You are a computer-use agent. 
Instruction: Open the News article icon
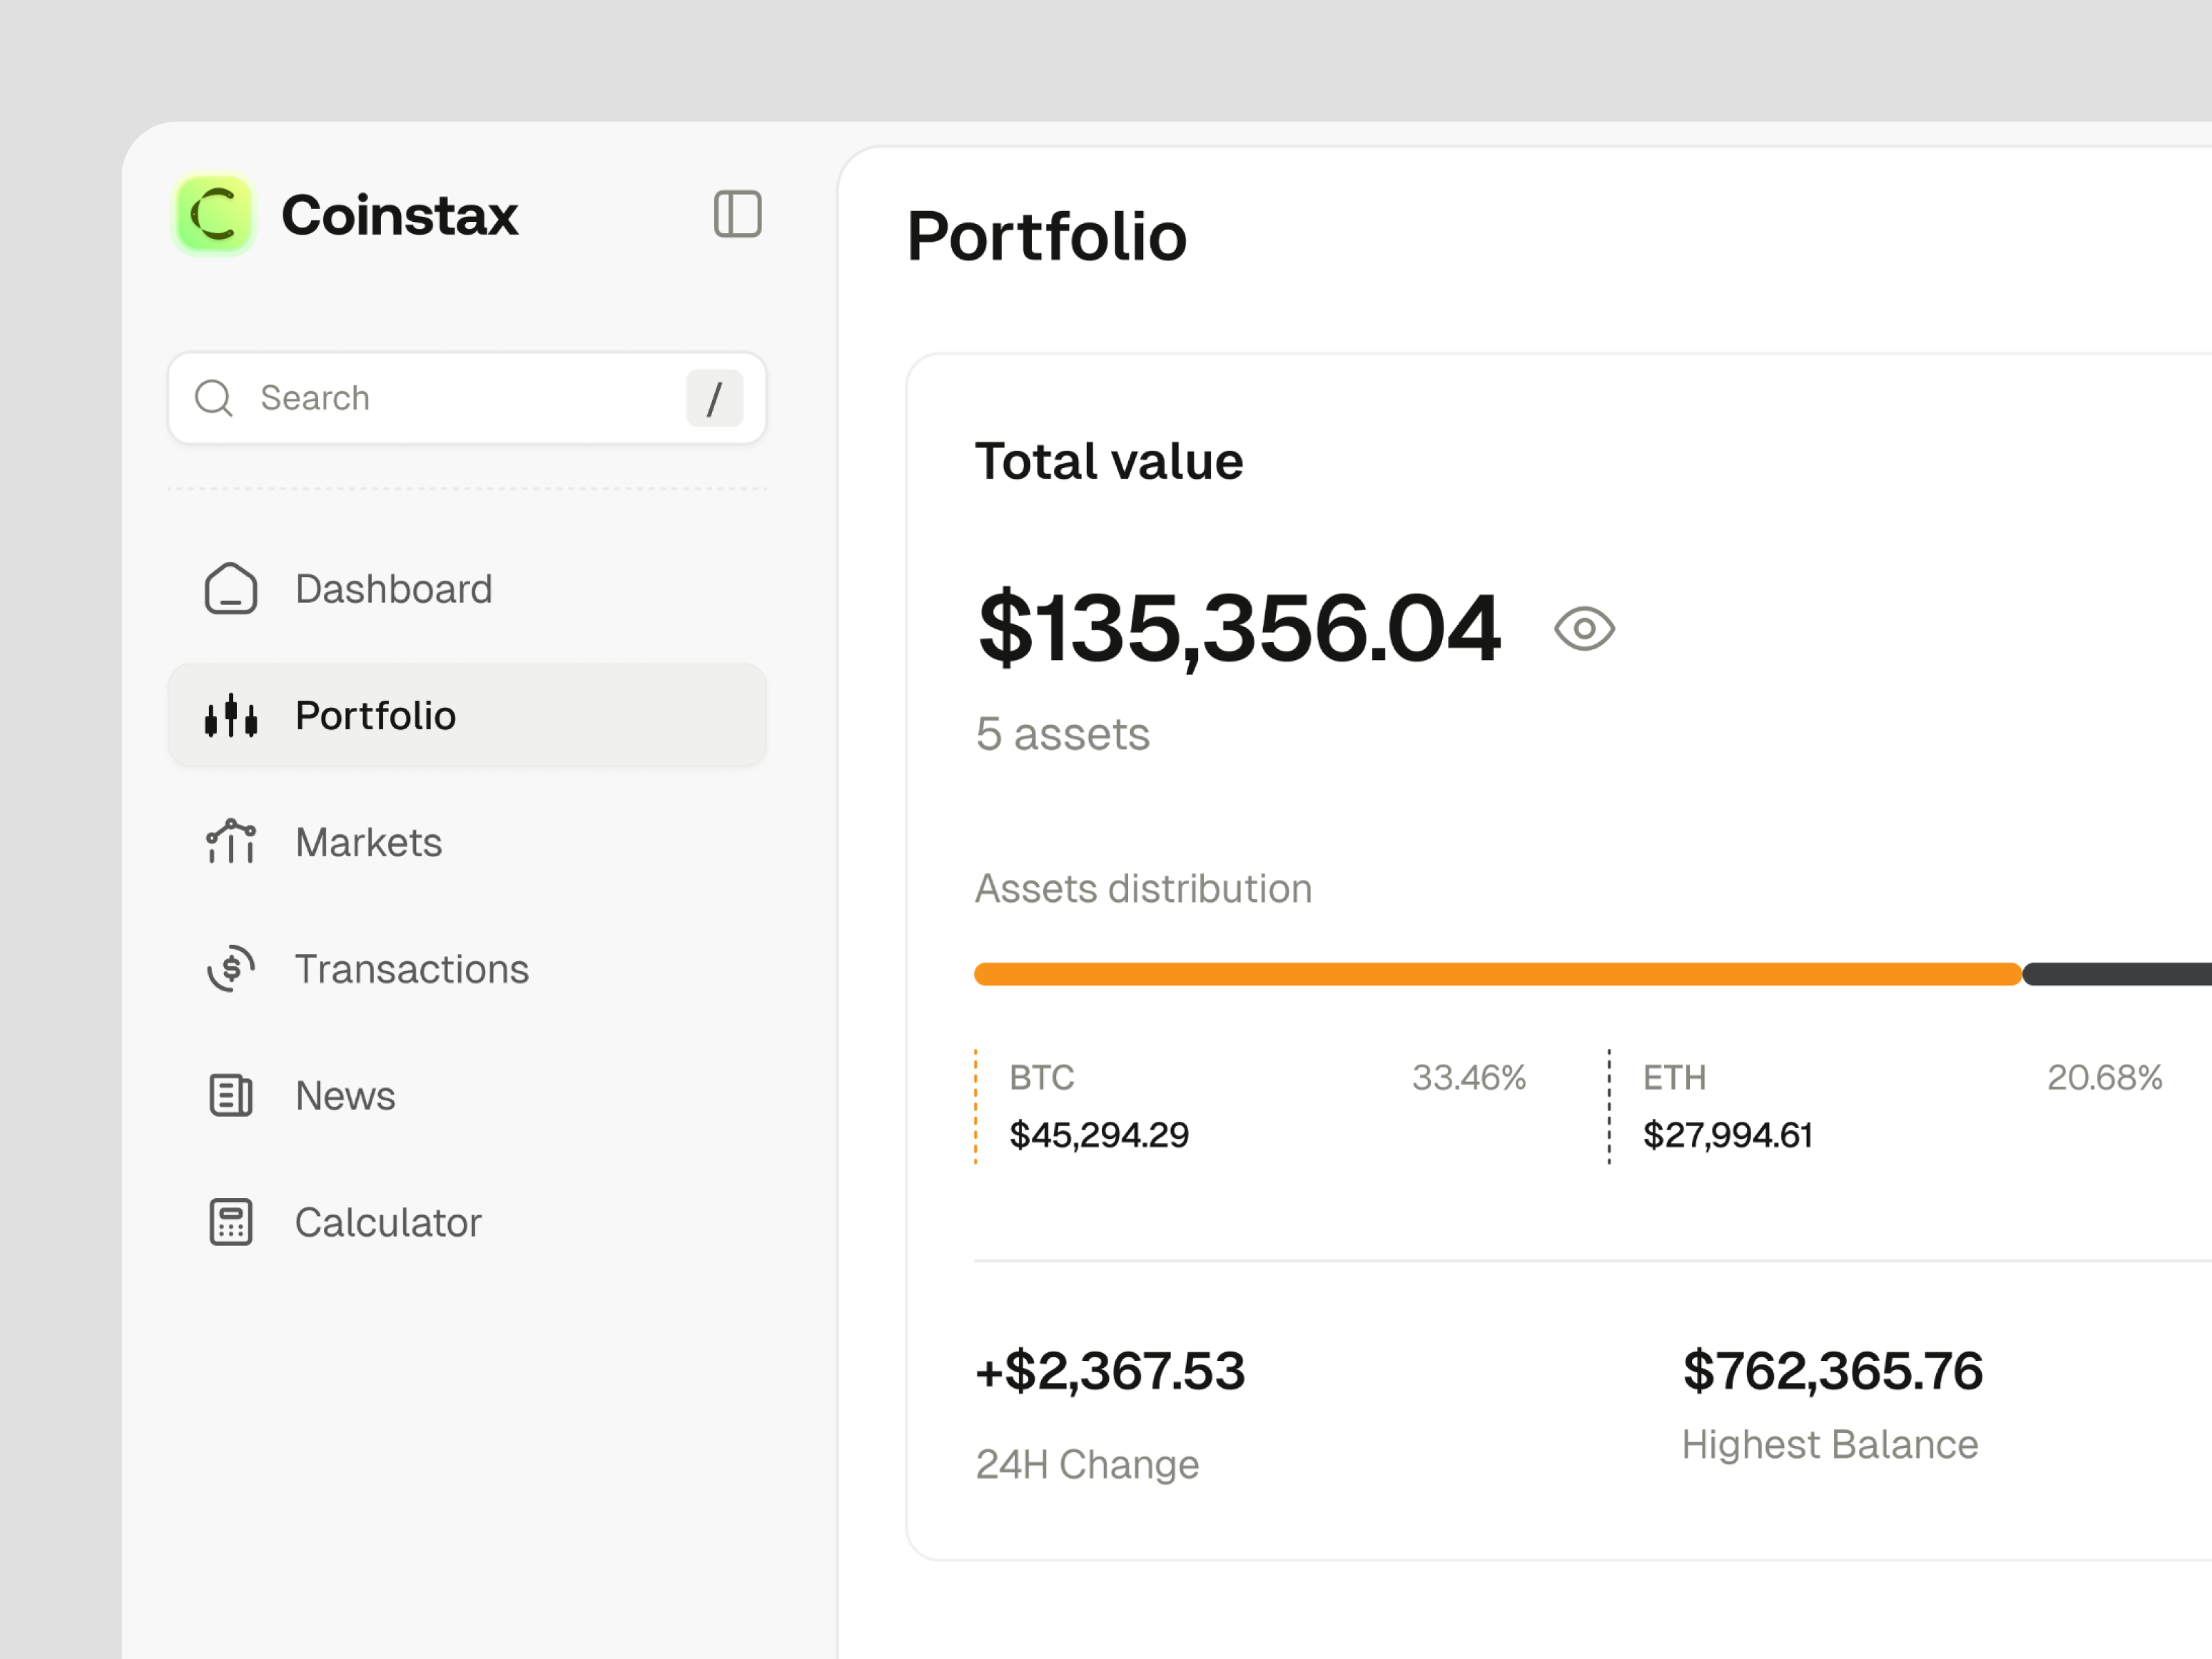click(230, 1095)
